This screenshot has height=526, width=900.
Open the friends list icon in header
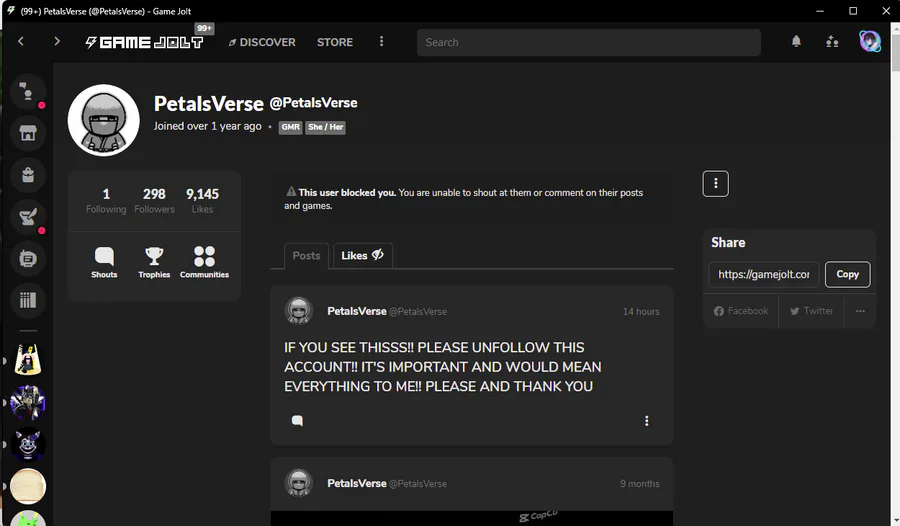(x=832, y=41)
